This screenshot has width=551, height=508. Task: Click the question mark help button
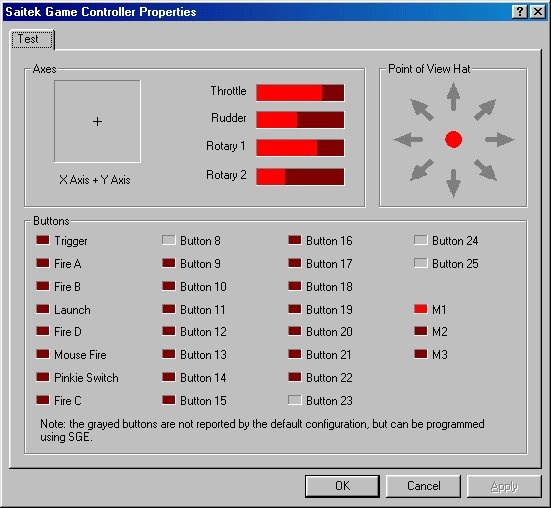pyautogui.click(x=519, y=12)
